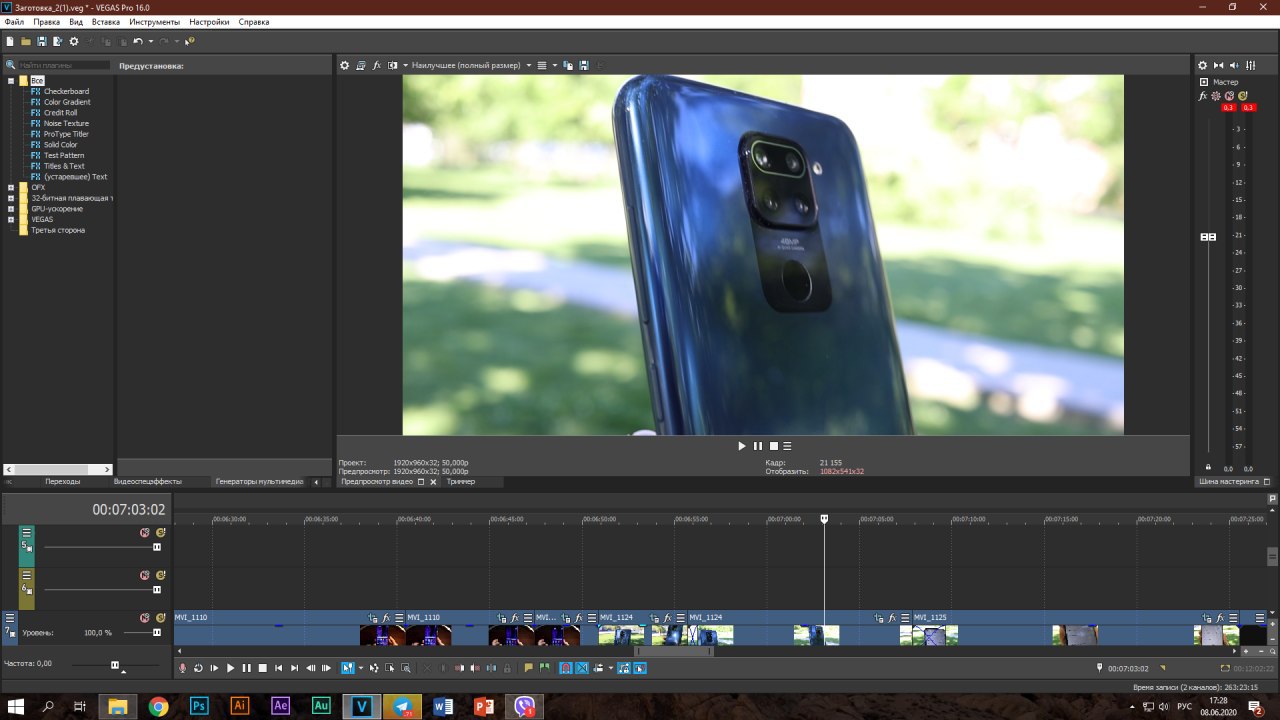Select the ProType Titler generator
The height and width of the screenshot is (720, 1280).
[x=66, y=134]
